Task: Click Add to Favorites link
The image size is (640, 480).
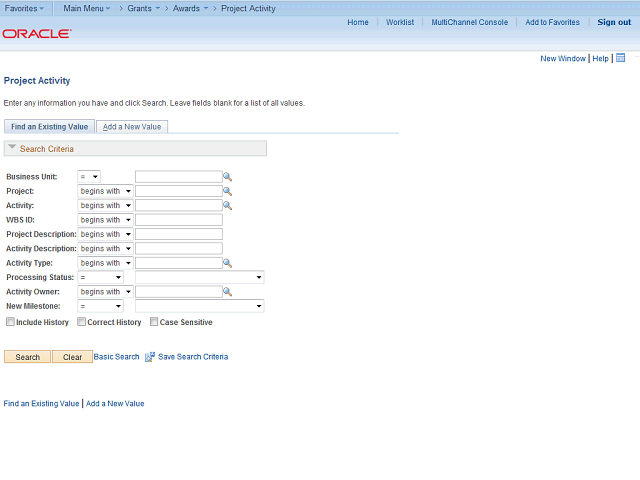Action: [552, 22]
